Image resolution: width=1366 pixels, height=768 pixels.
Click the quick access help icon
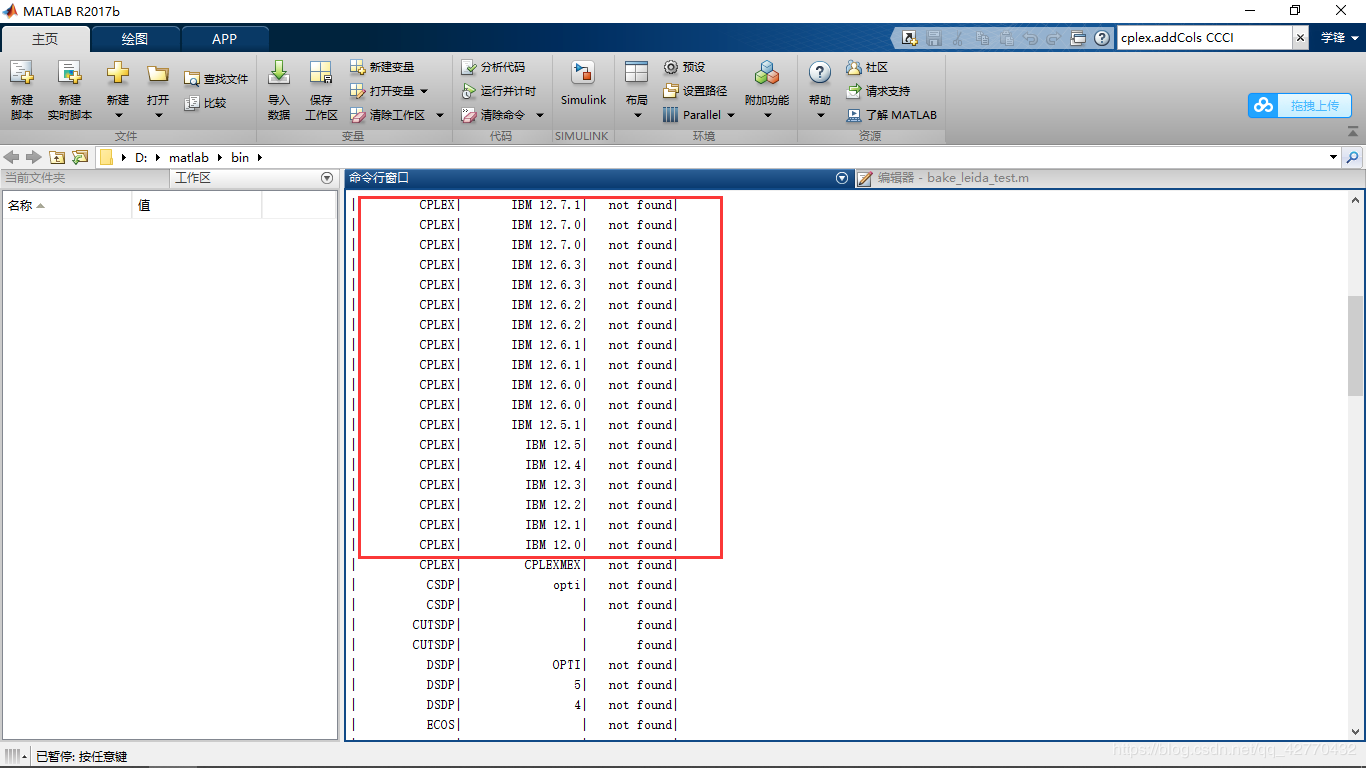coord(1102,38)
